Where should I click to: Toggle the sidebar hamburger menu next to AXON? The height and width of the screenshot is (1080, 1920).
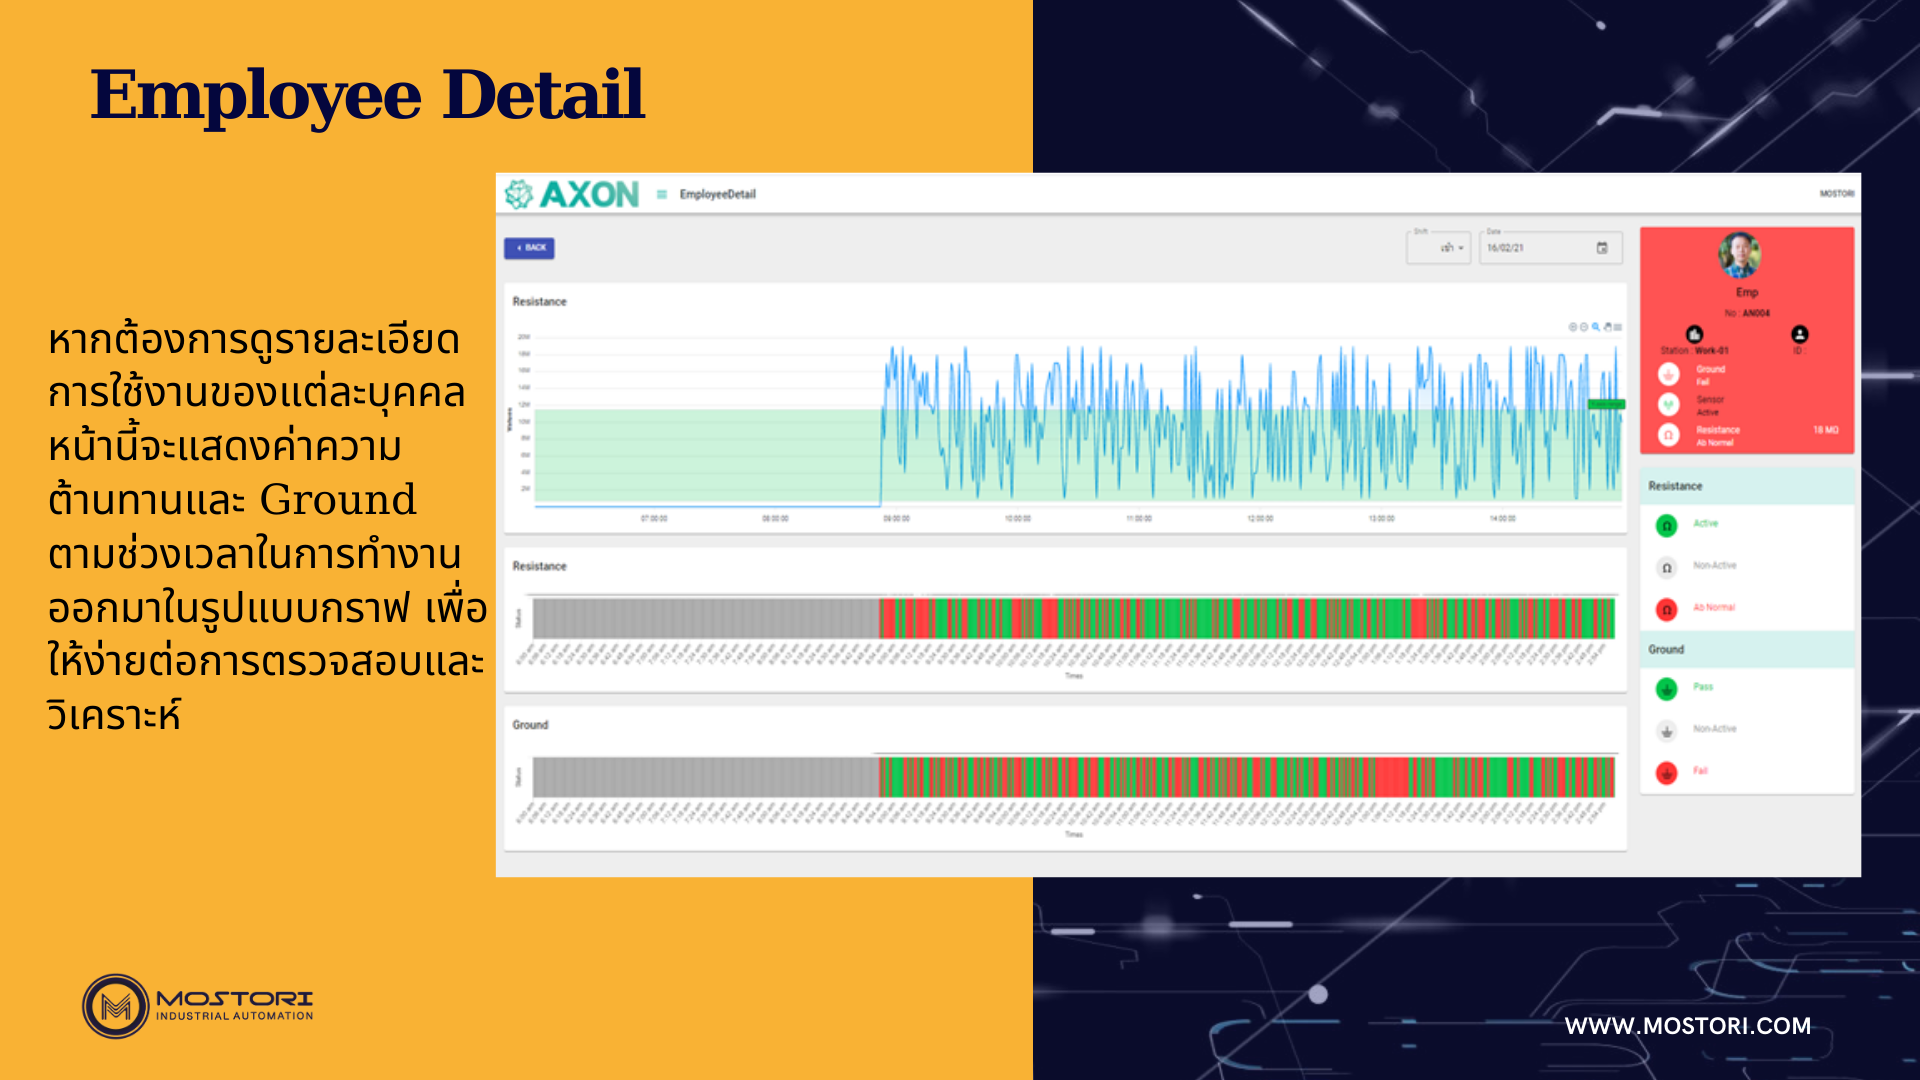(661, 194)
